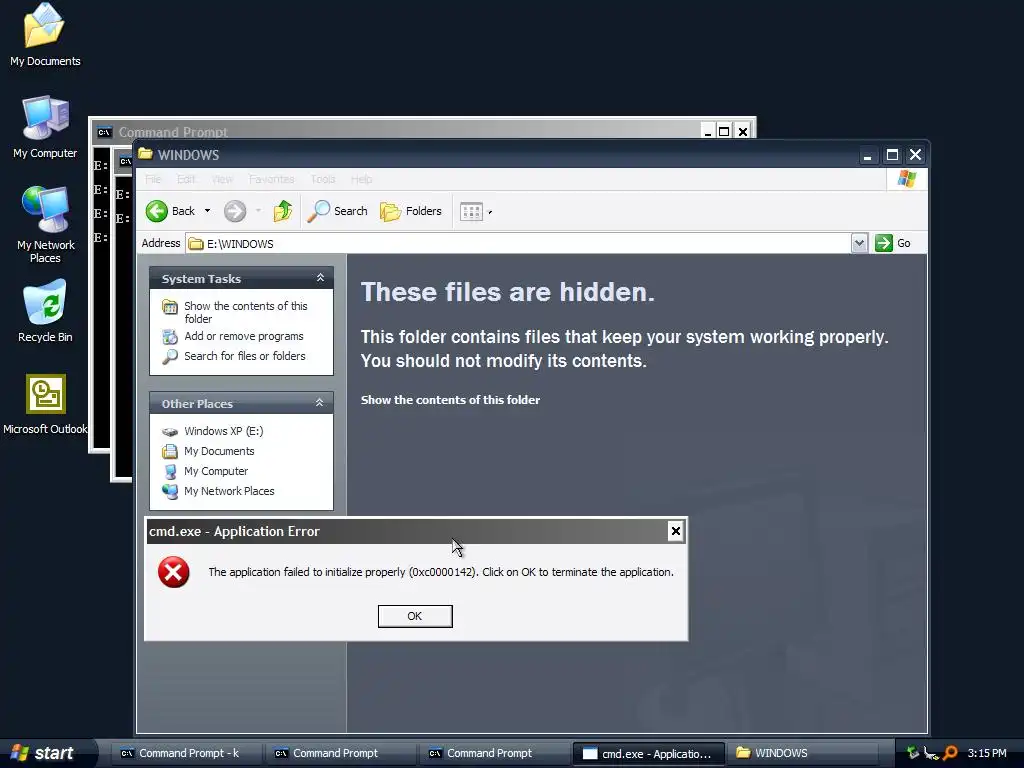
Task: Switch to cmd.exe - Application taskbar button
Action: [x=649, y=754]
